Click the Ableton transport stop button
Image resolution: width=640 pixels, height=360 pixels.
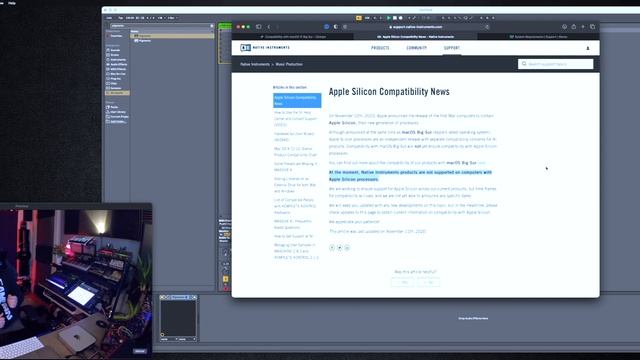coord(395,18)
